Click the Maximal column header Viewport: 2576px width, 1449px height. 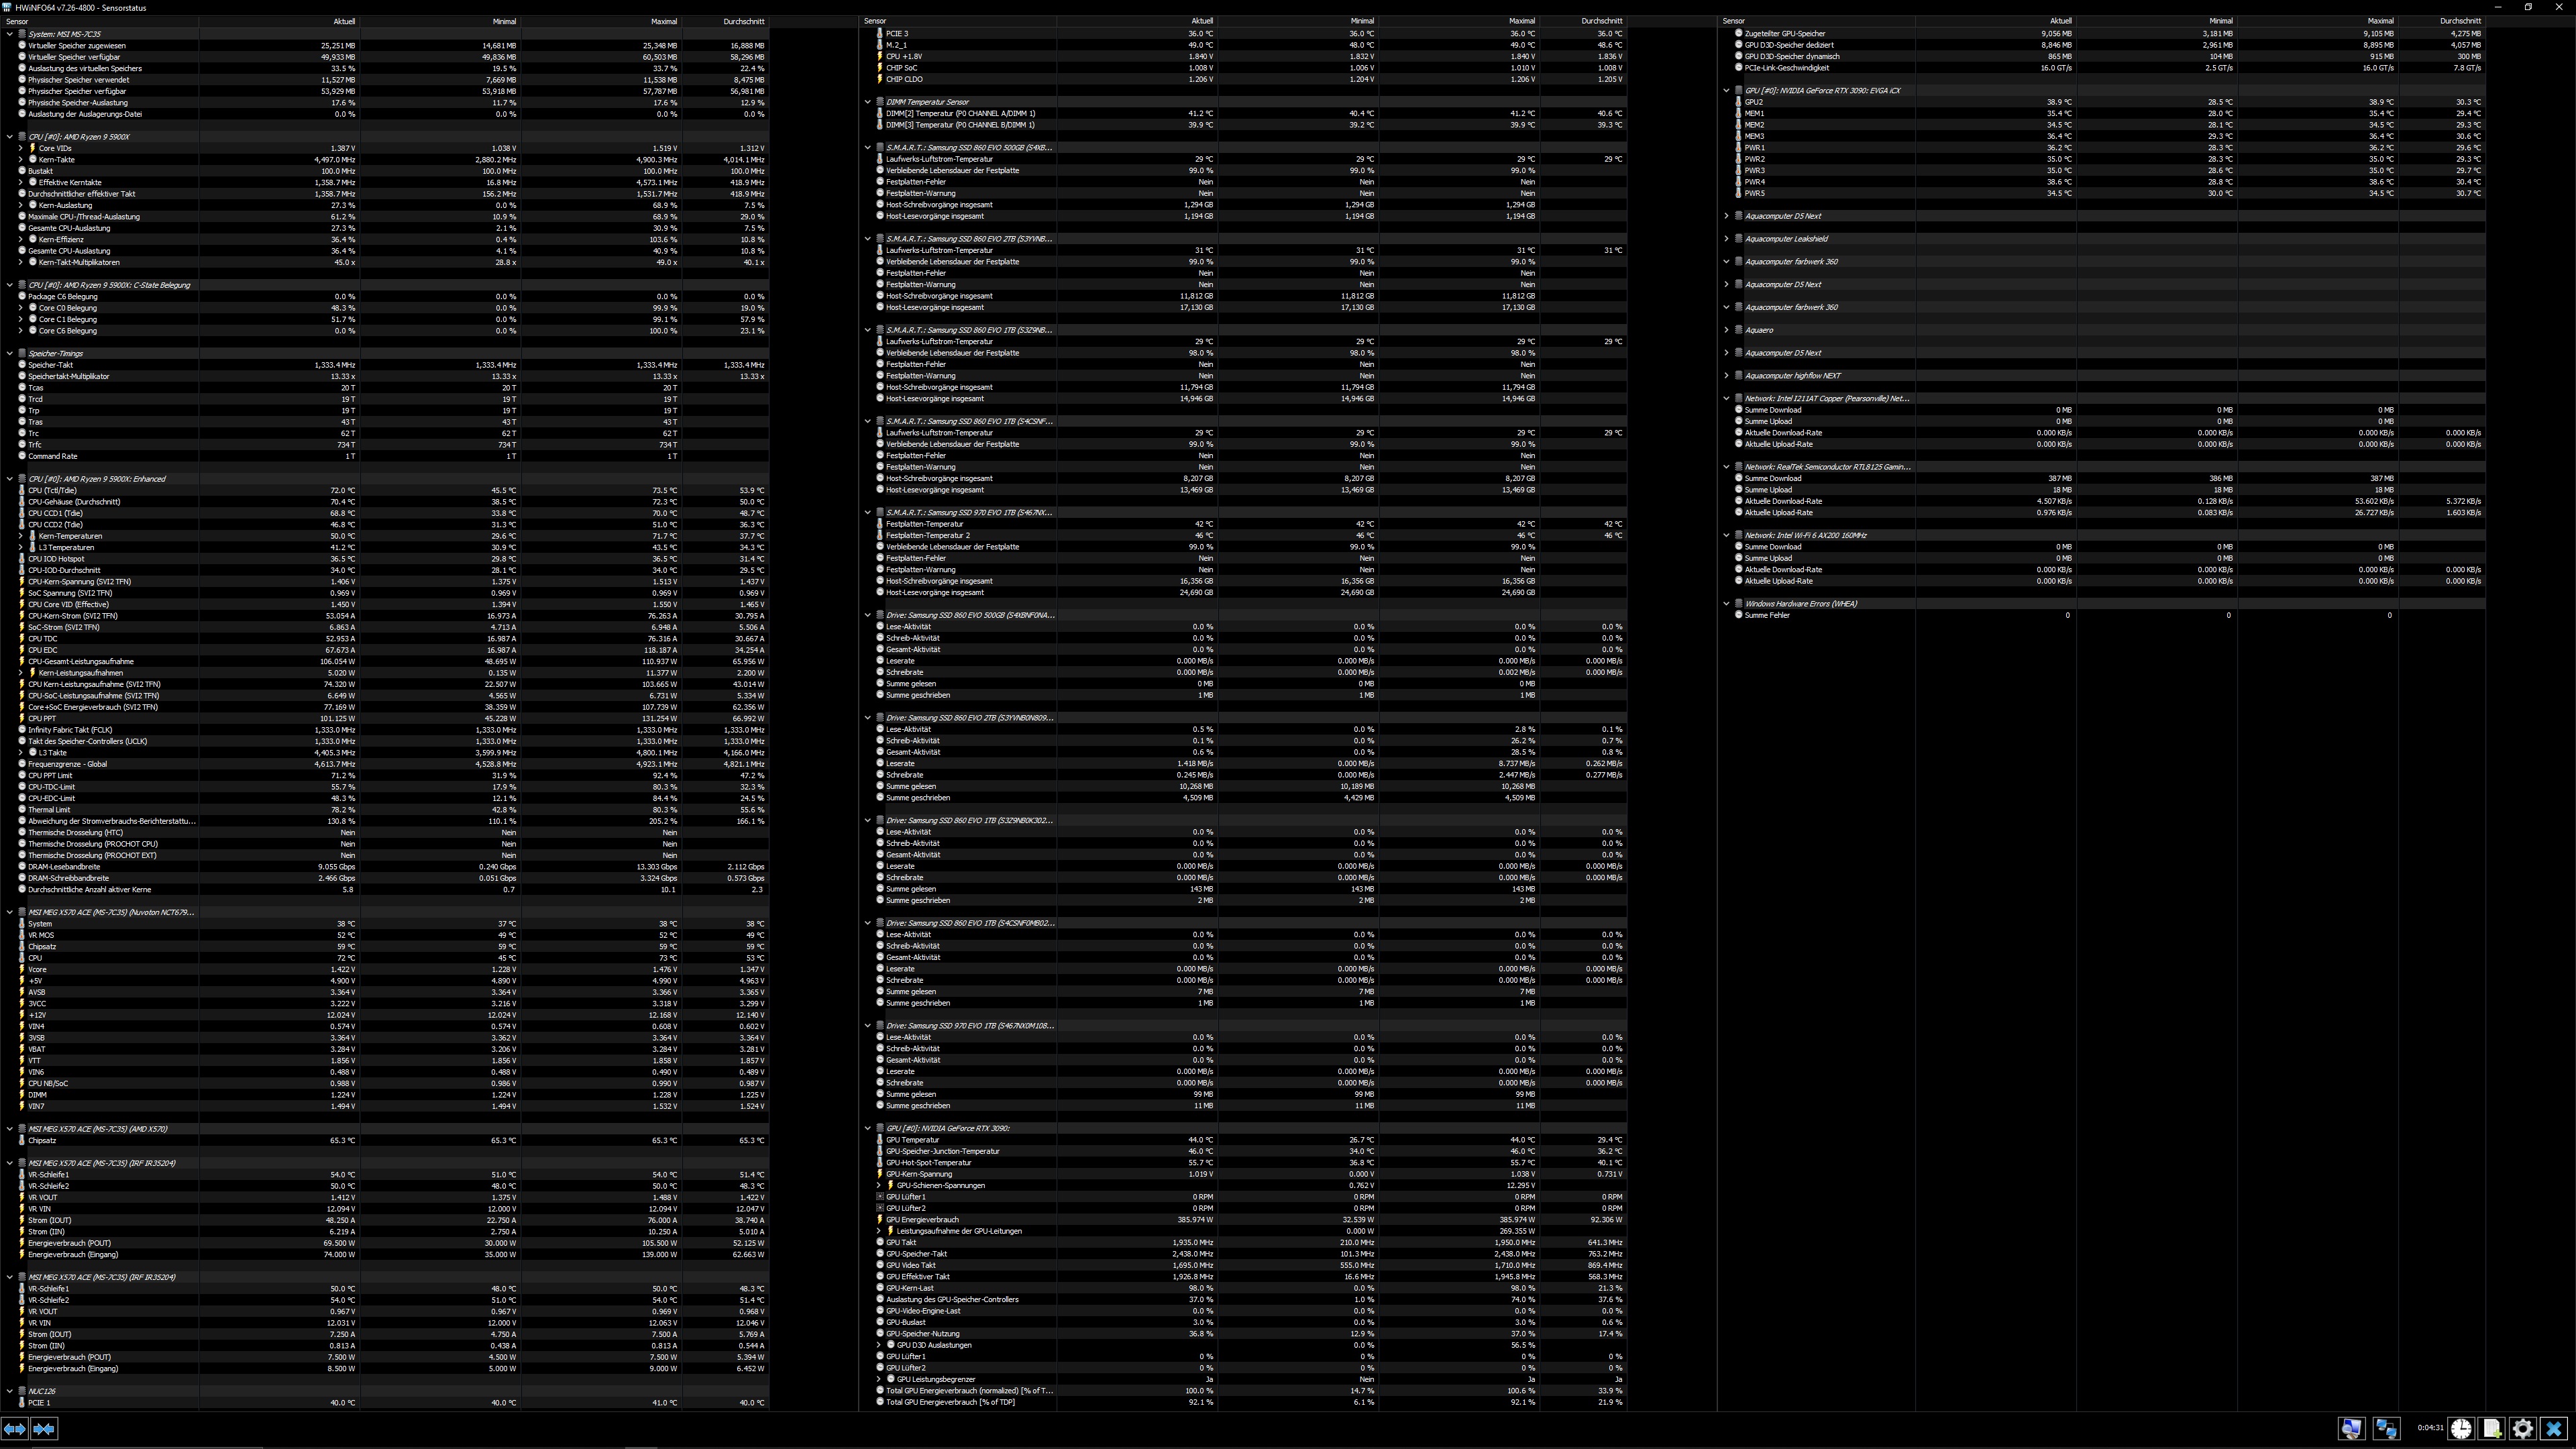click(x=664, y=21)
